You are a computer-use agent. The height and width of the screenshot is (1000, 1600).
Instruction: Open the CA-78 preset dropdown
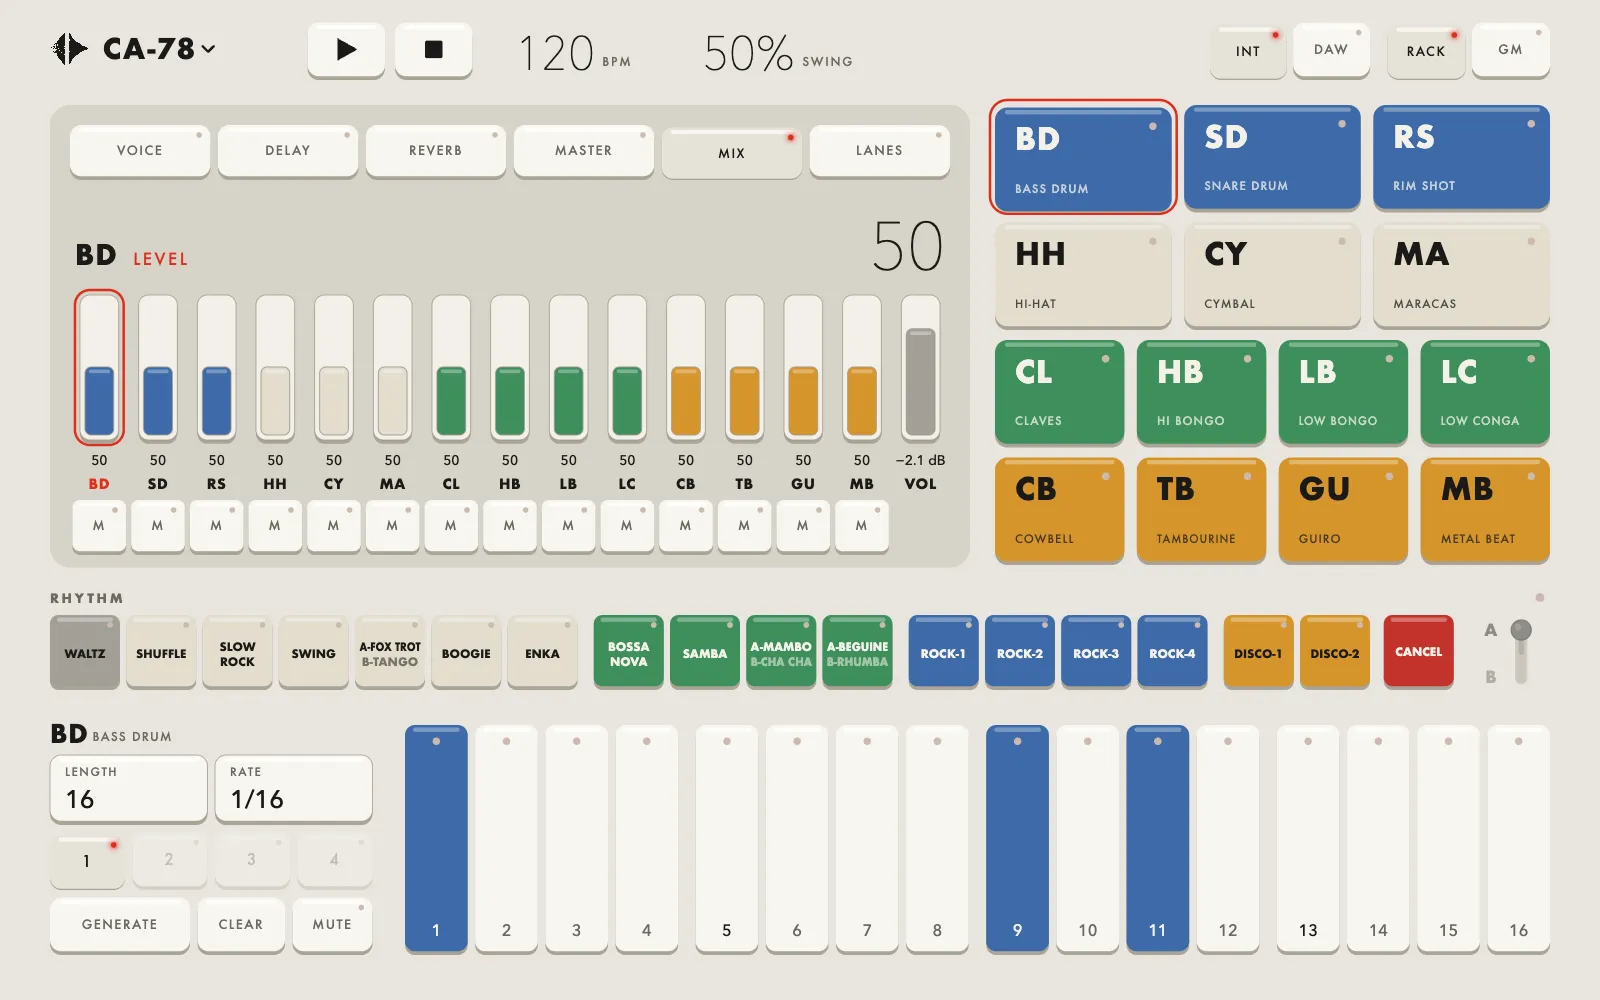pos(158,49)
